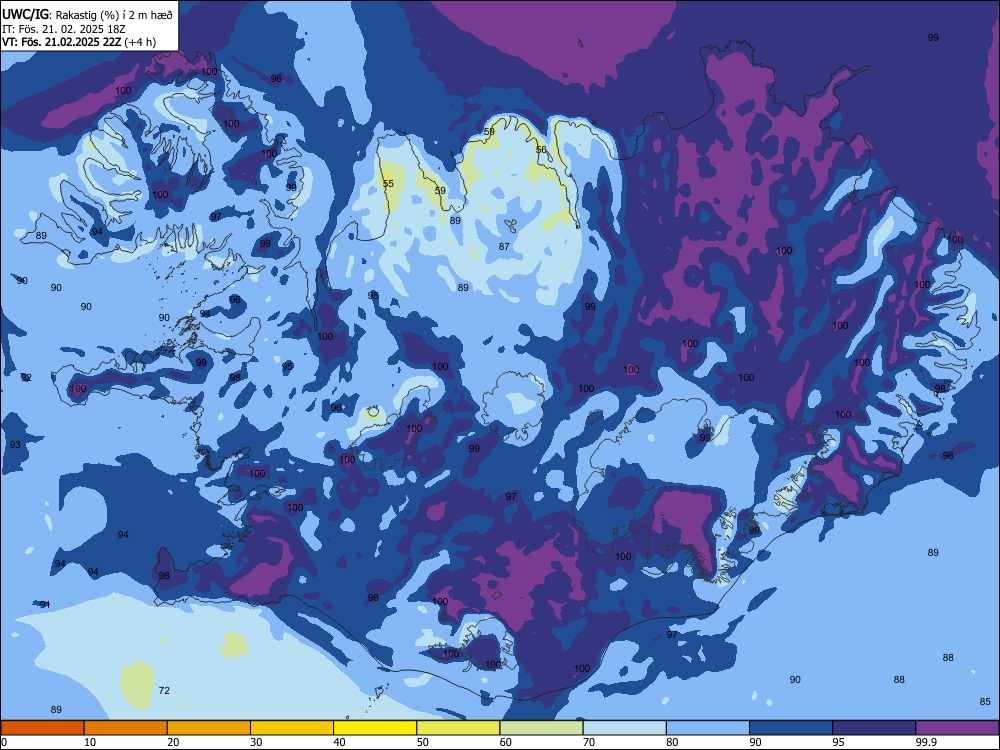The height and width of the screenshot is (750, 1000).
Task: Click the 10–20 orange legend swatch
Action: coord(126,728)
